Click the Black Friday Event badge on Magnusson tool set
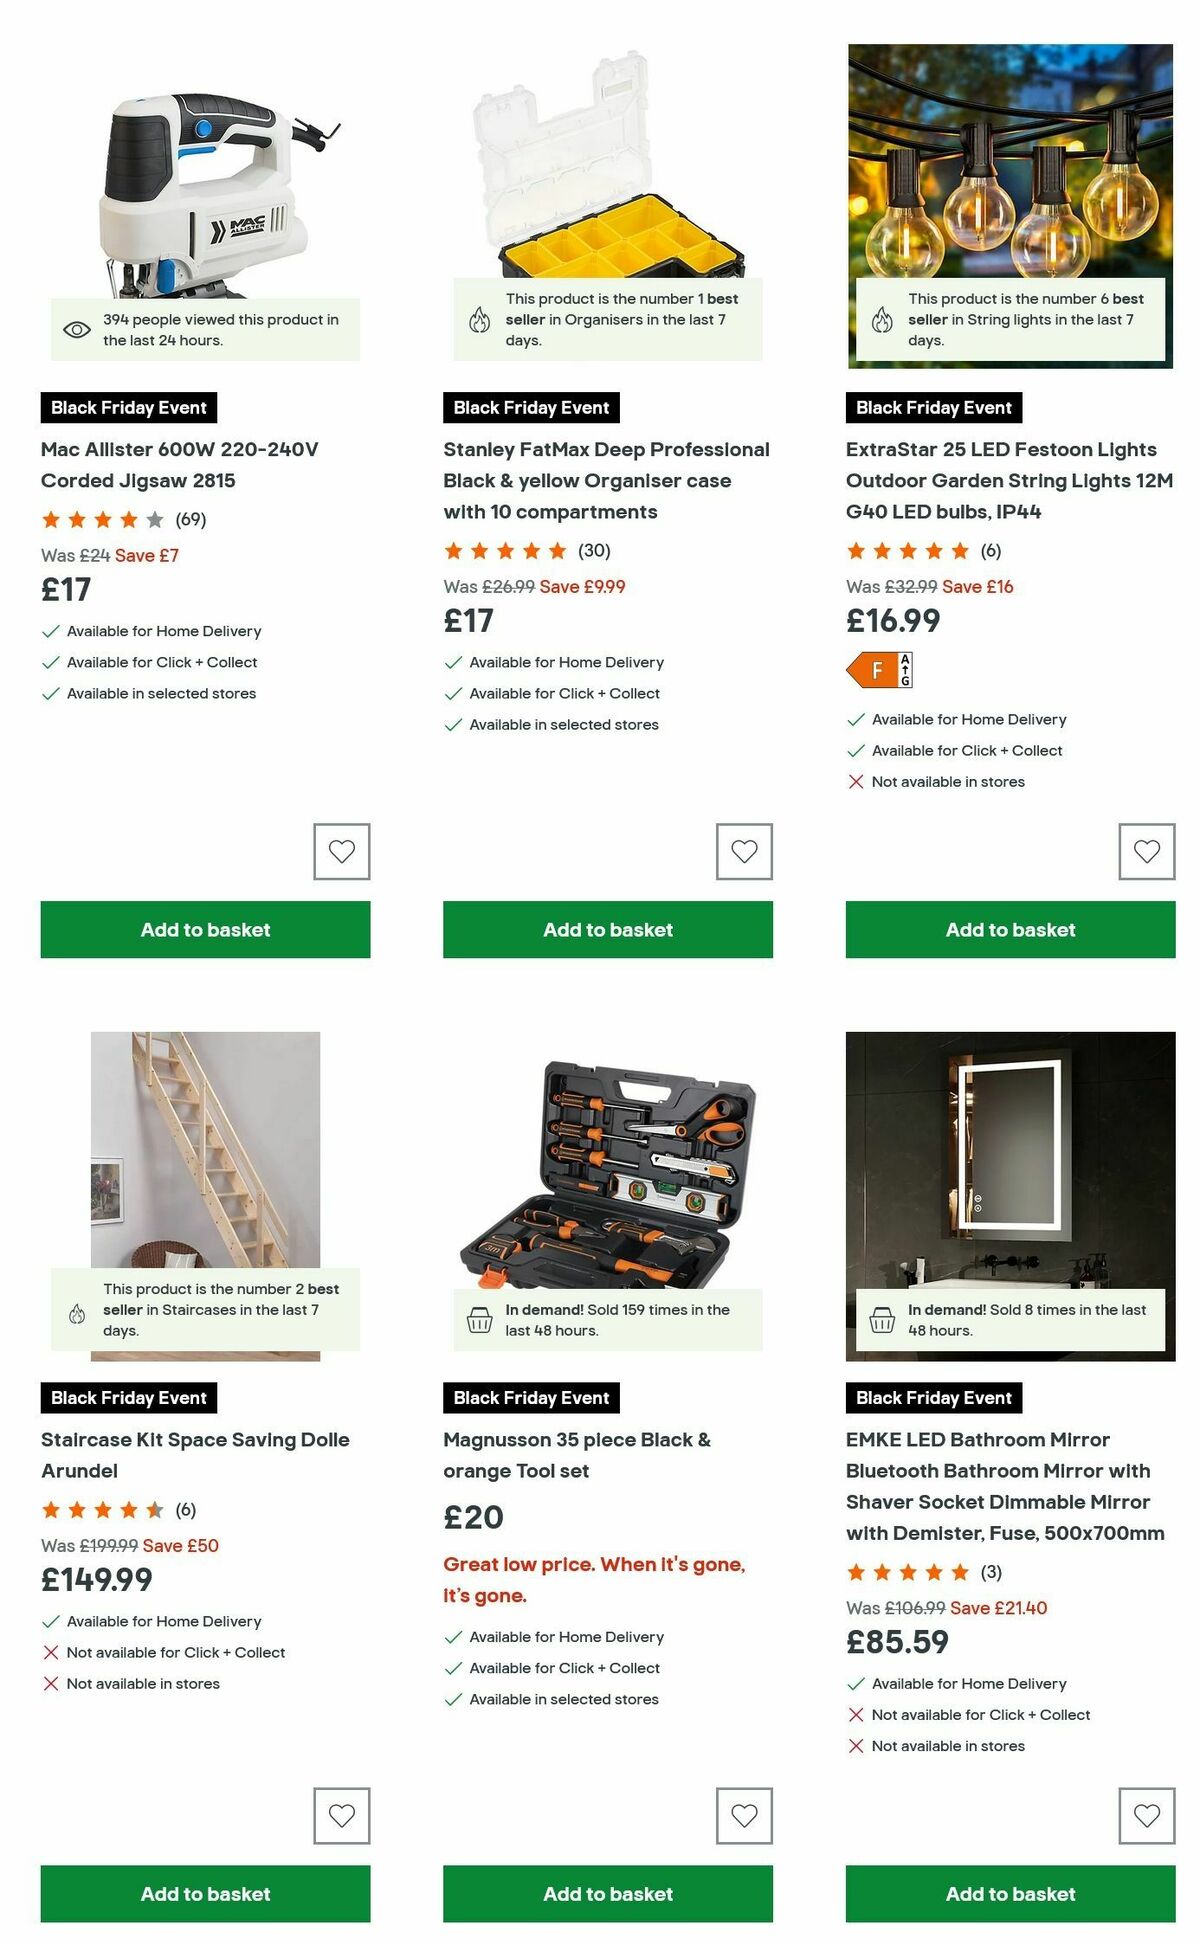1200x1945 pixels. coord(530,1397)
